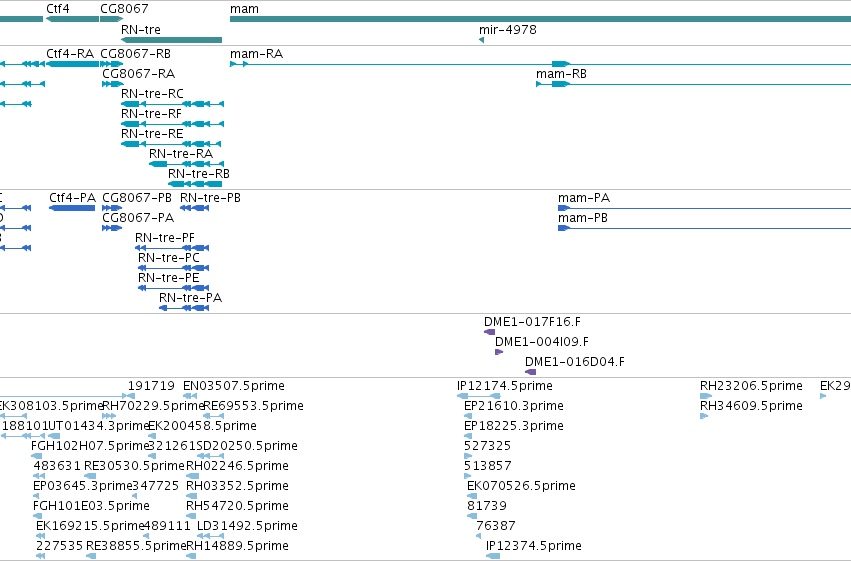
Task: Select the RH54720.5prime EST label
Action: pyautogui.click(x=237, y=507)
